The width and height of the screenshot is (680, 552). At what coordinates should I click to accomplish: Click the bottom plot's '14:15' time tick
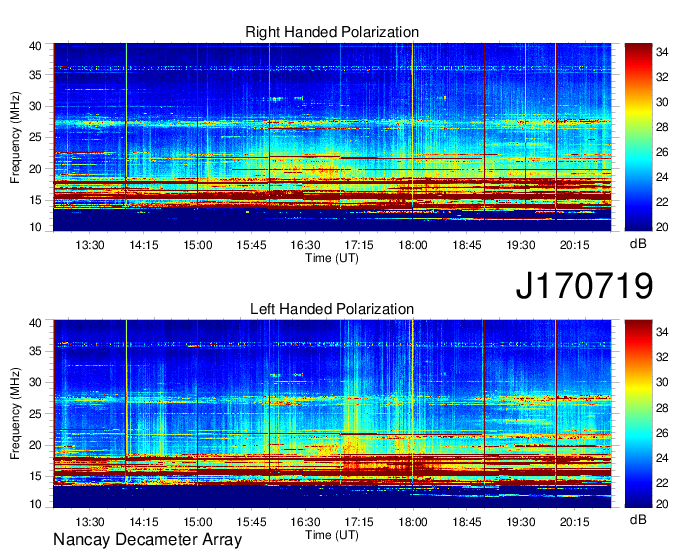(144, 522)
